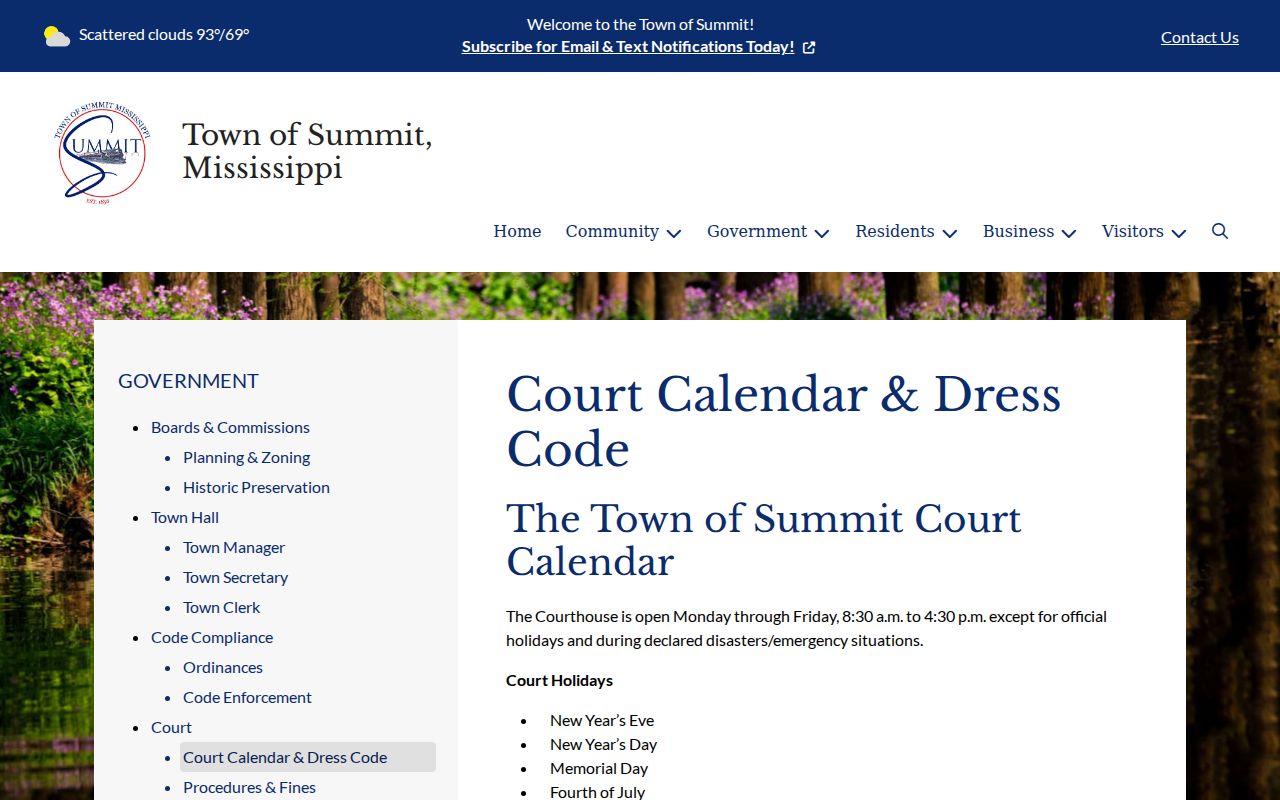Click the Town of Summit seal logo
The width and height of the screenshot is (1280, 800).
102,152
